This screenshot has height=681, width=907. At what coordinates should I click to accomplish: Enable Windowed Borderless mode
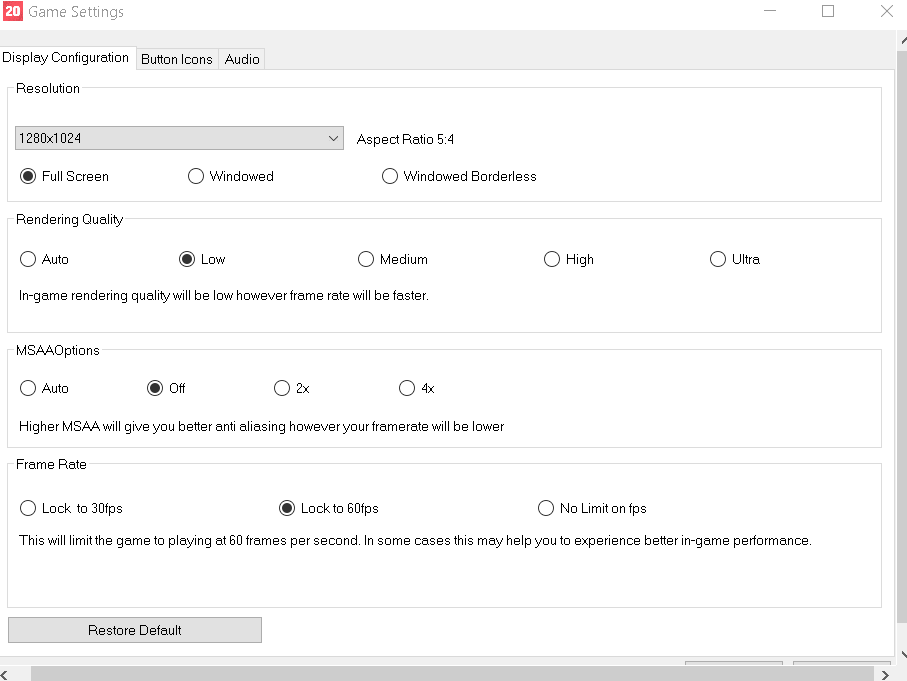click(390, 176)
